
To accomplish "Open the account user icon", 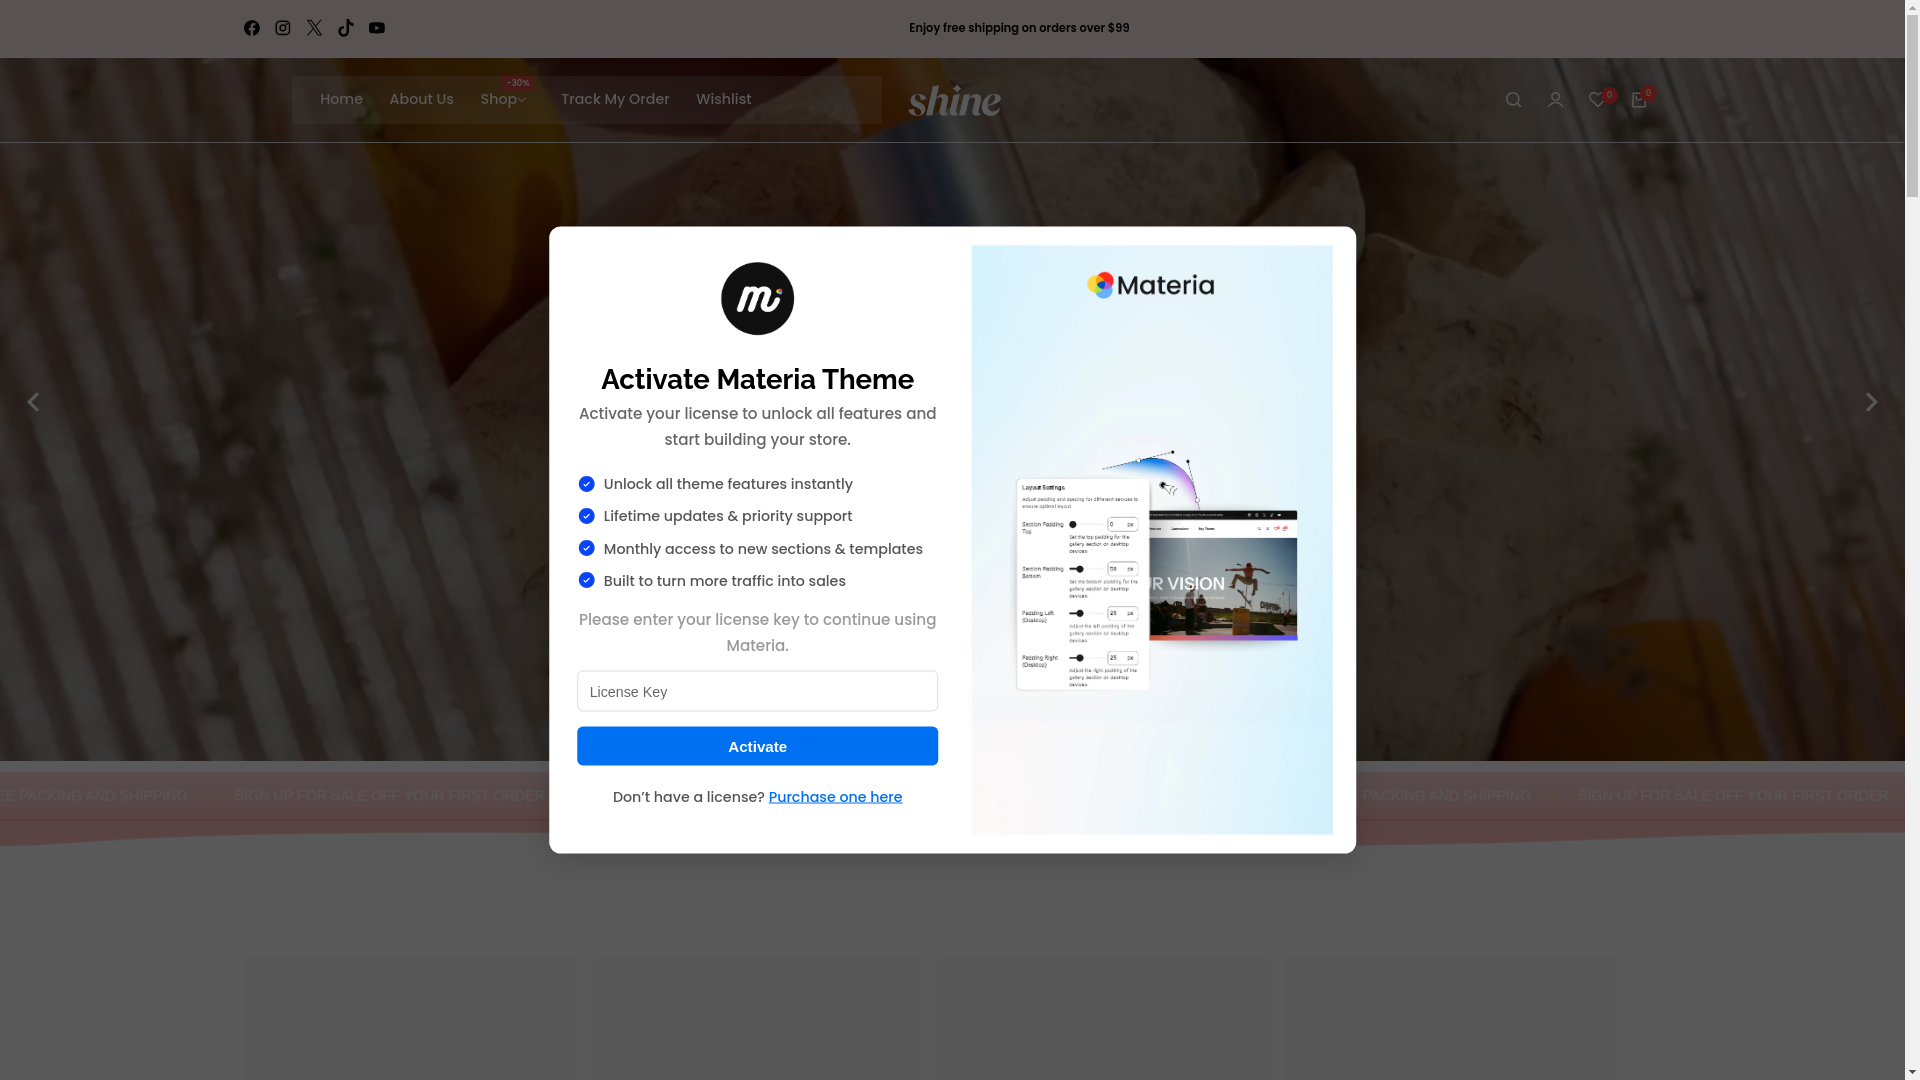I will [1555, 100].
